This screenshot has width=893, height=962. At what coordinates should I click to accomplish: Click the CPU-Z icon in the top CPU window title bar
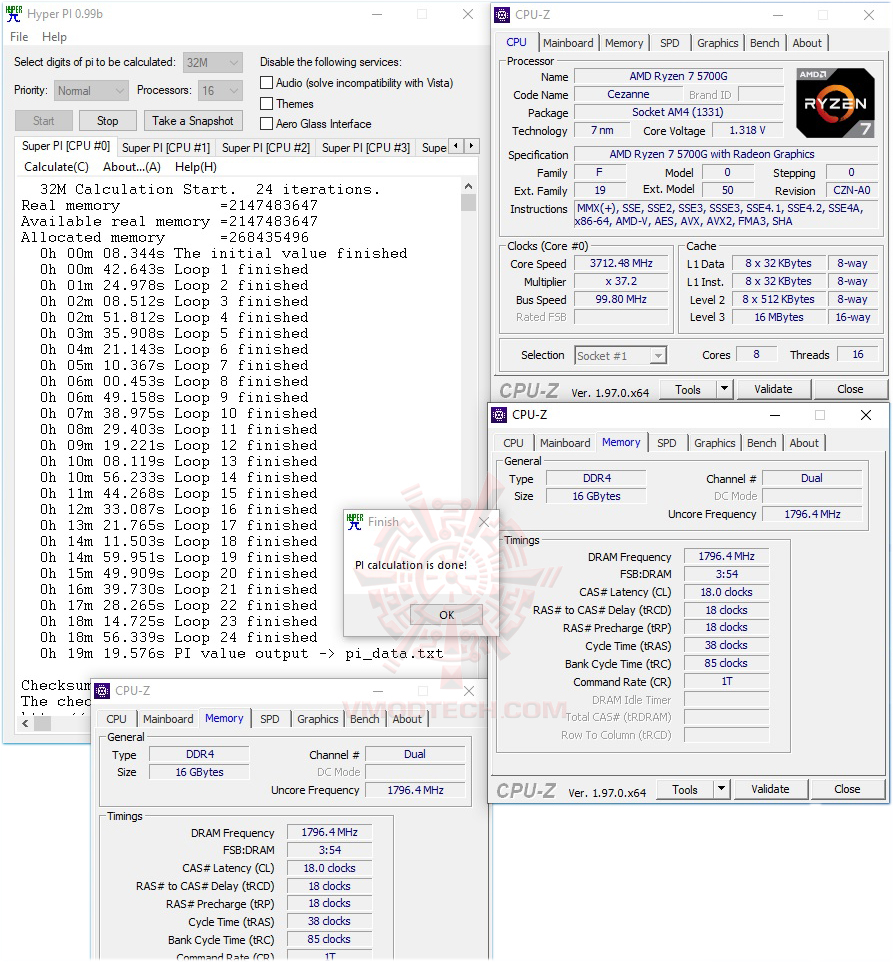point(502,15)
